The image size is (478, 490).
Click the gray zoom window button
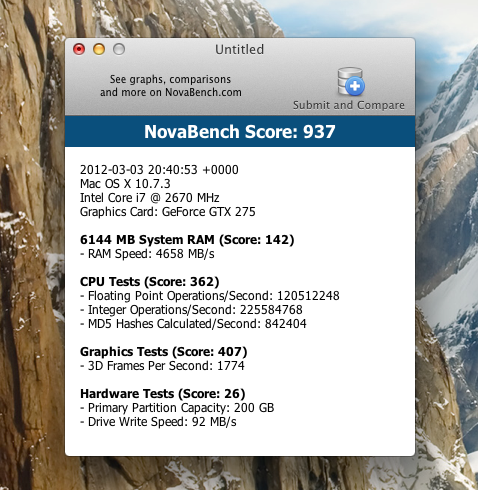point(119,49)
